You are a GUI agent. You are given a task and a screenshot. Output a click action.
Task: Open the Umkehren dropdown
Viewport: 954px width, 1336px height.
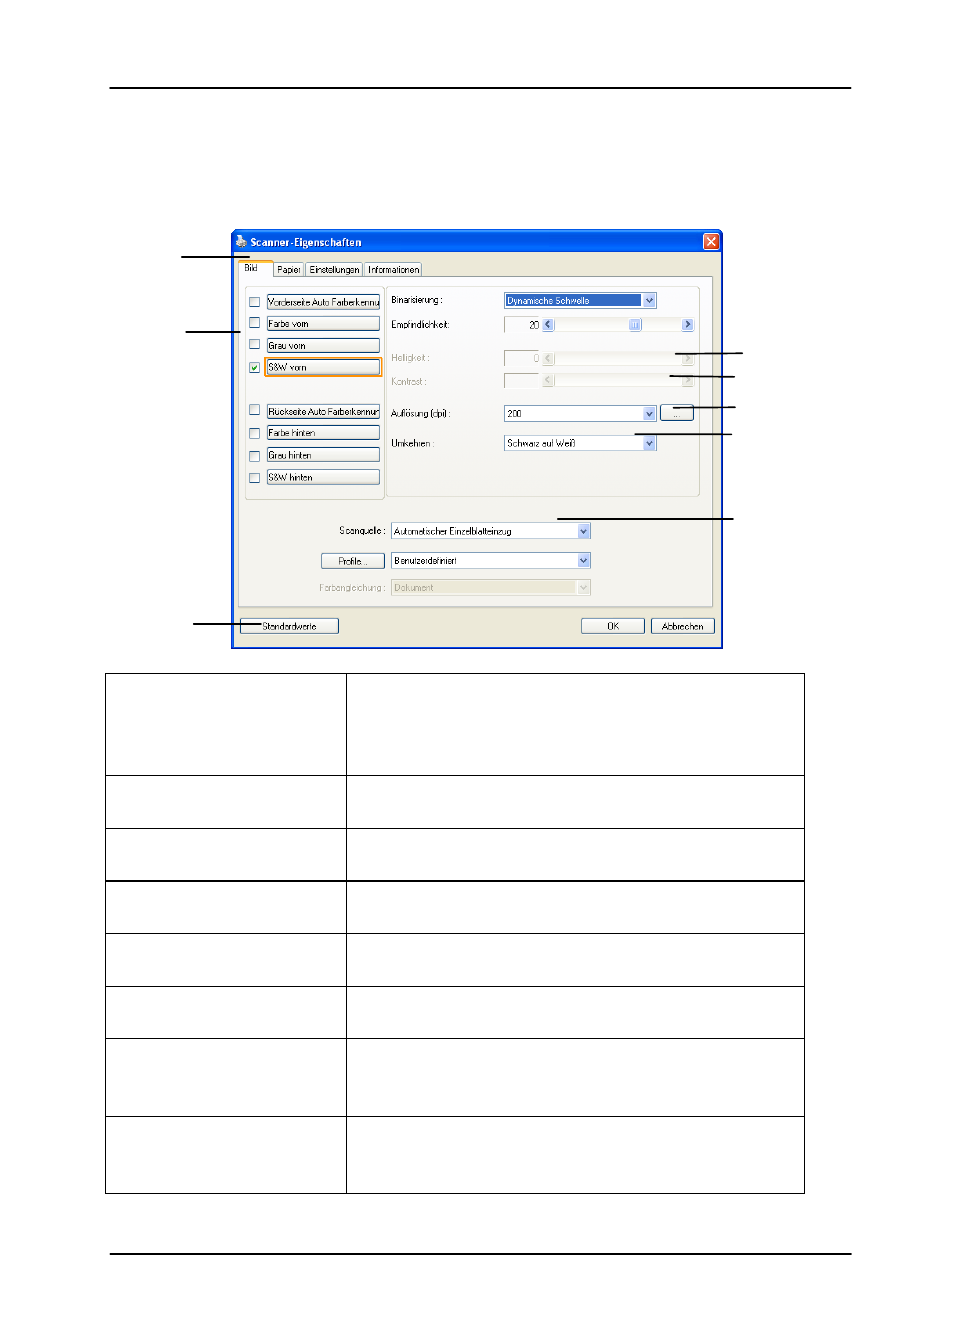(x=650, y=443)
